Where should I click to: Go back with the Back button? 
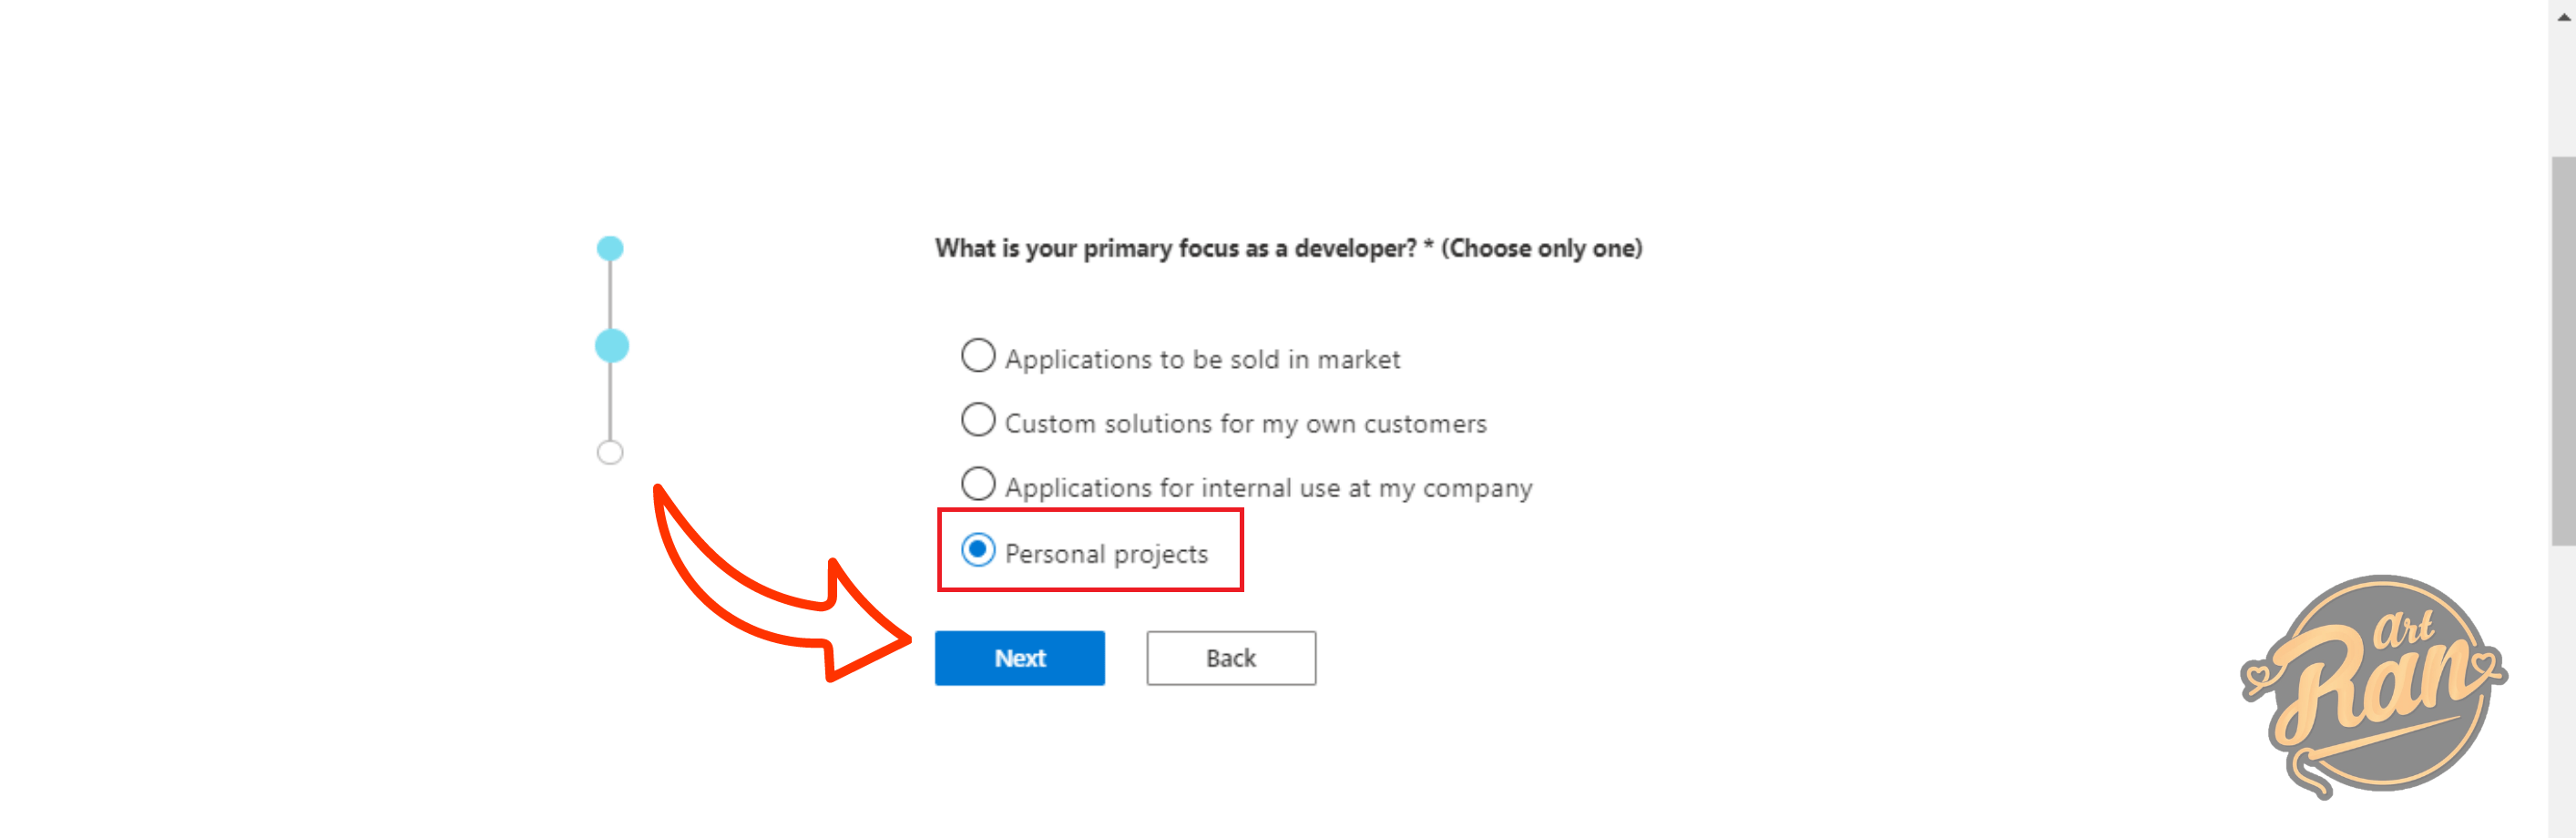pos(1230,658)
